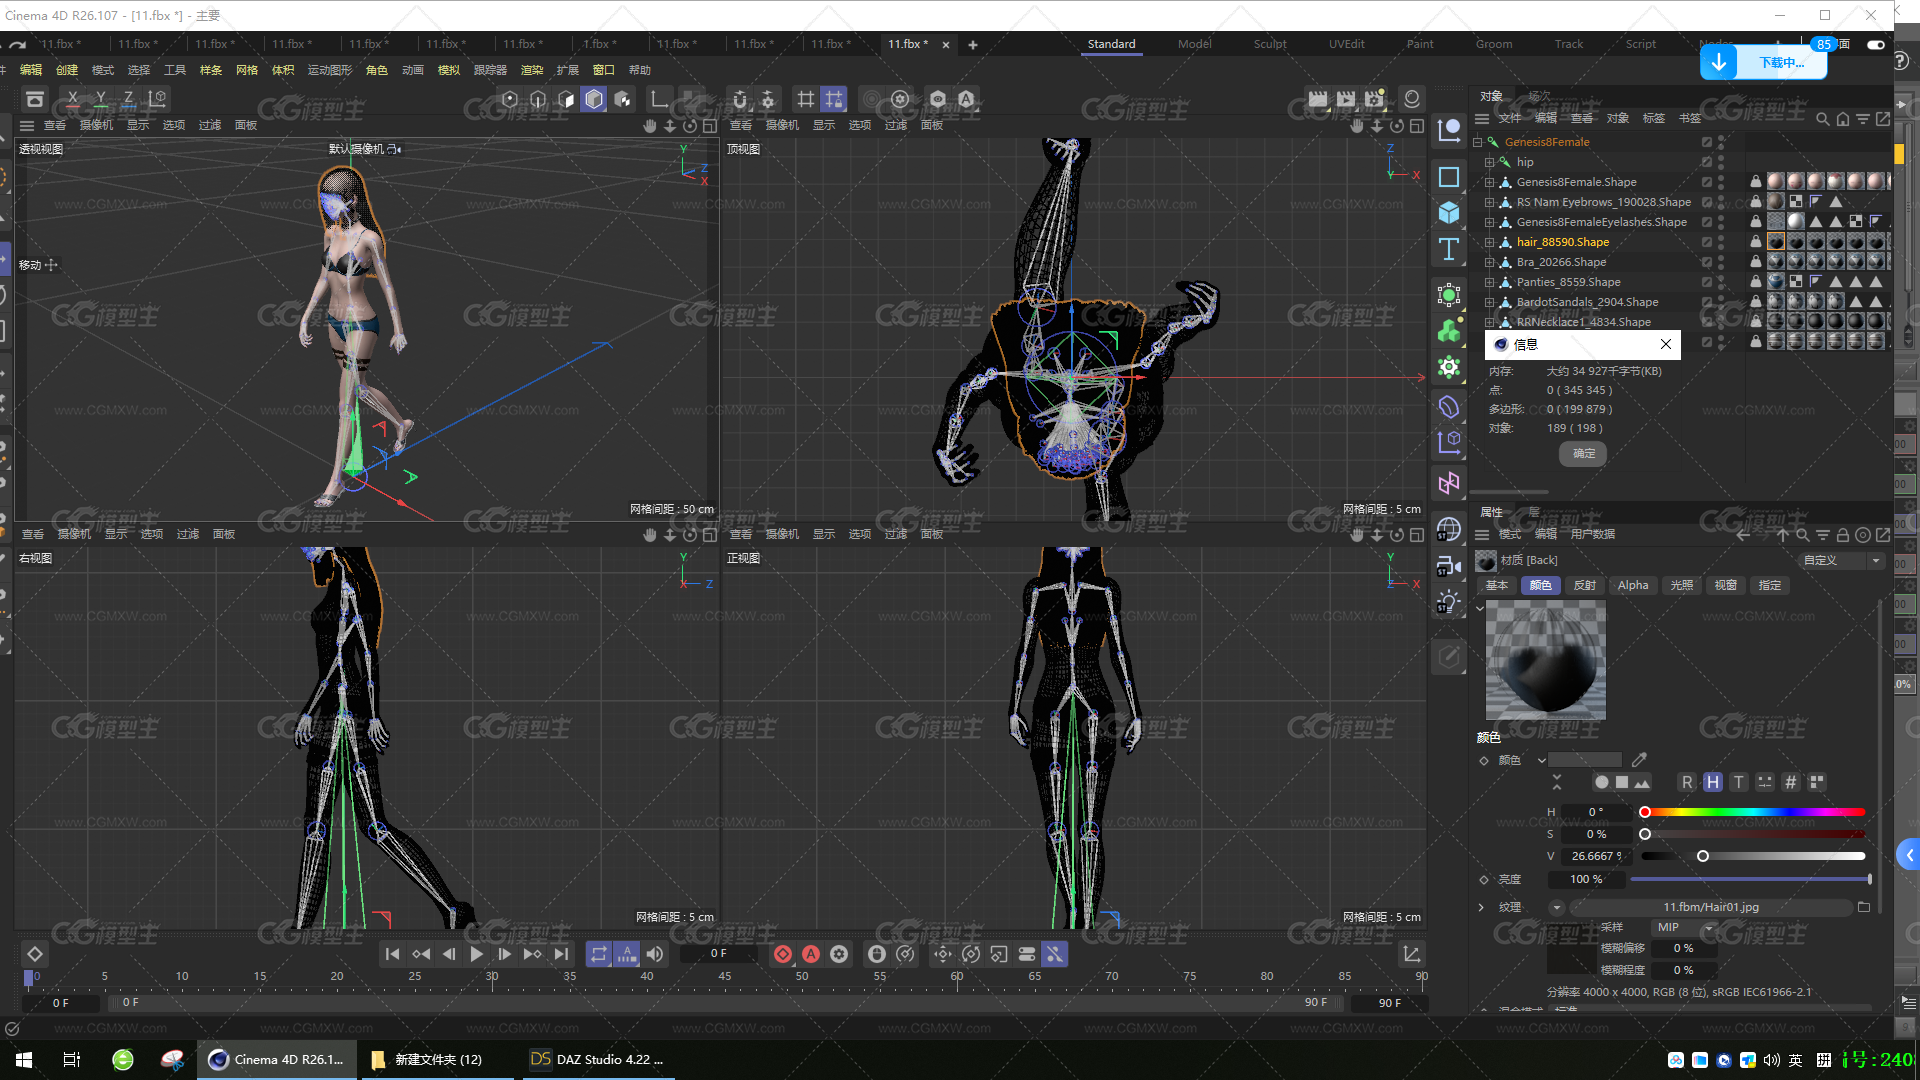Open 创建 menu in main menu bar
The image size is (1920, 1080).
point(67,70)
